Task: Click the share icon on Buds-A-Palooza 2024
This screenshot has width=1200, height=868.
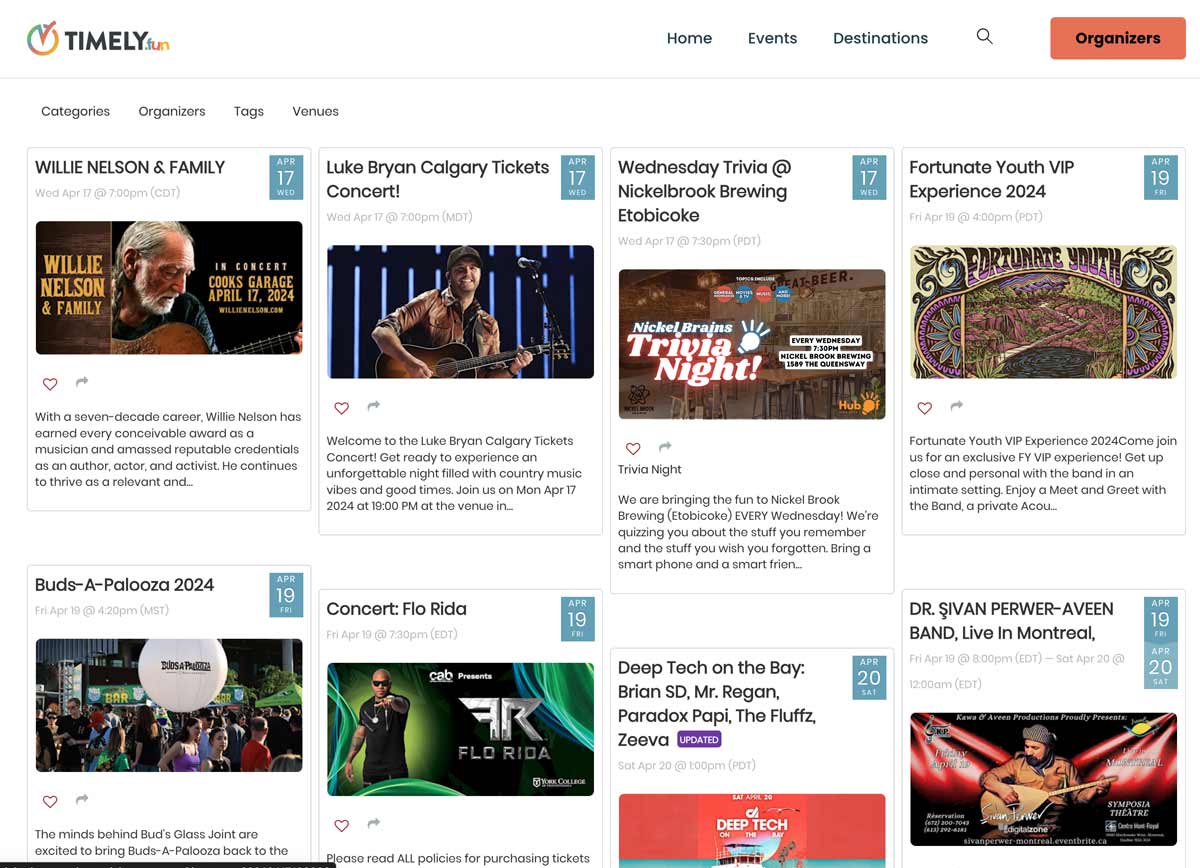Action: coord(81,801)
